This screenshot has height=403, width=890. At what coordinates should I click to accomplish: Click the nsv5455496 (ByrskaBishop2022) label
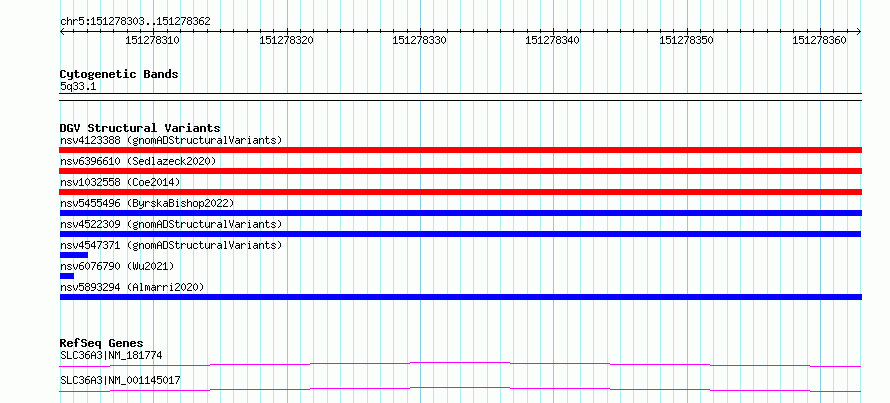pyautogui.click(x=146, y=203)
